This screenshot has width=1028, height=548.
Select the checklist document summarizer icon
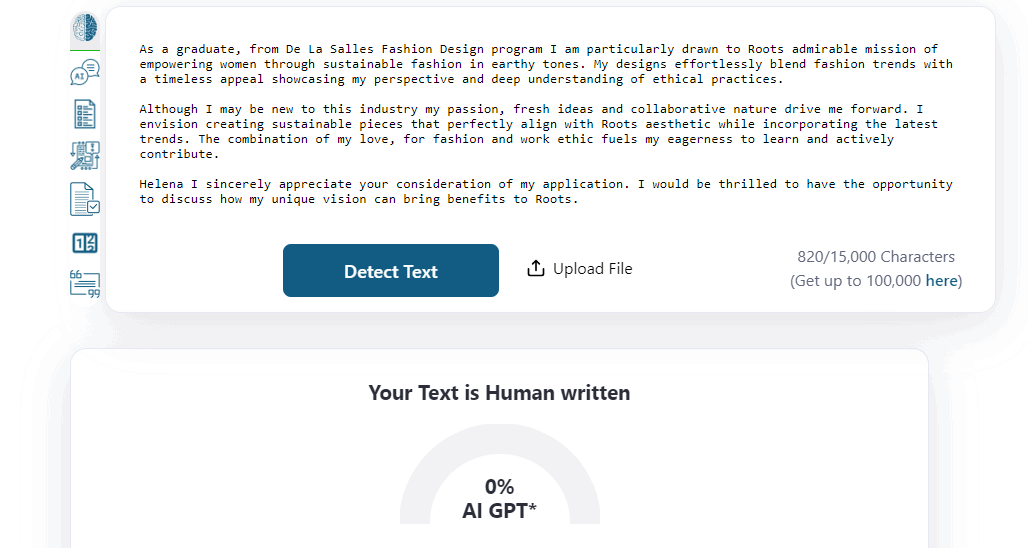coord(85,114)
